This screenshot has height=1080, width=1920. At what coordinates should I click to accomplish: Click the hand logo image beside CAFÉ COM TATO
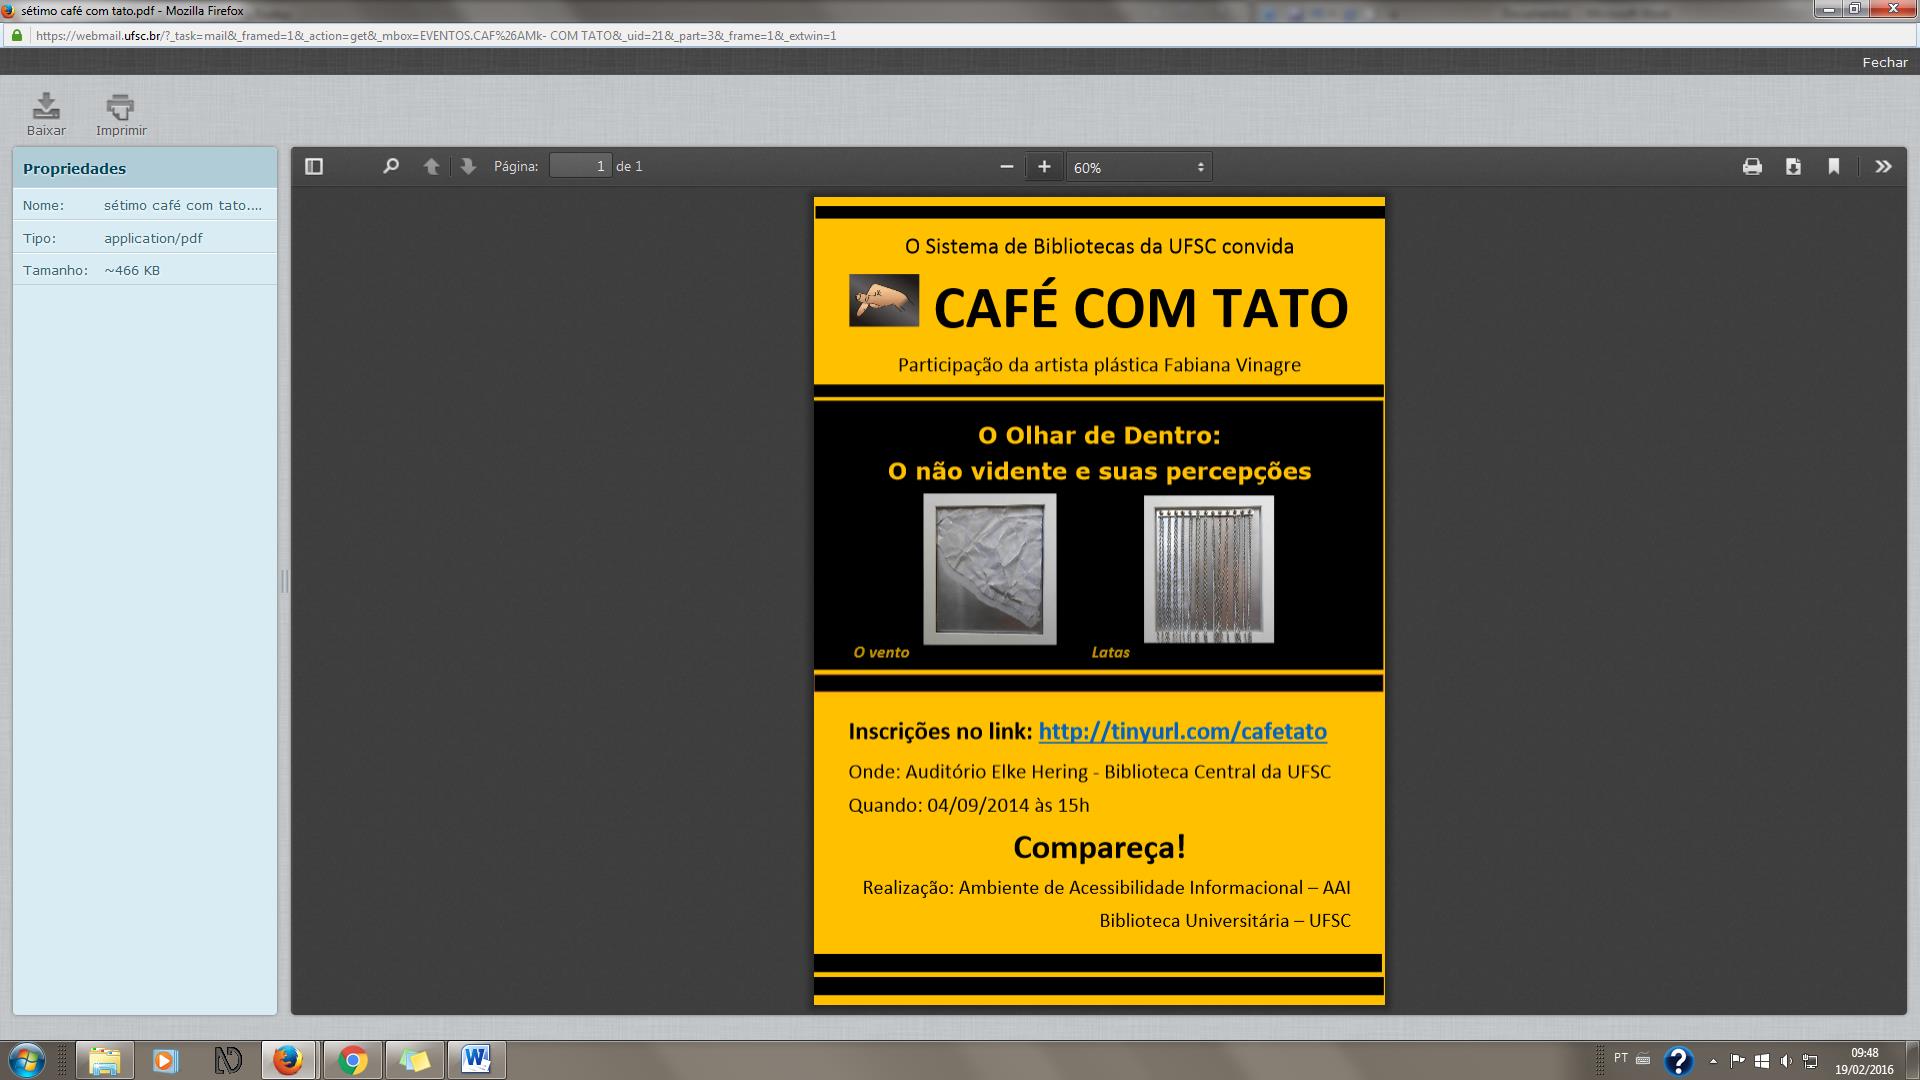click(884, 300)
